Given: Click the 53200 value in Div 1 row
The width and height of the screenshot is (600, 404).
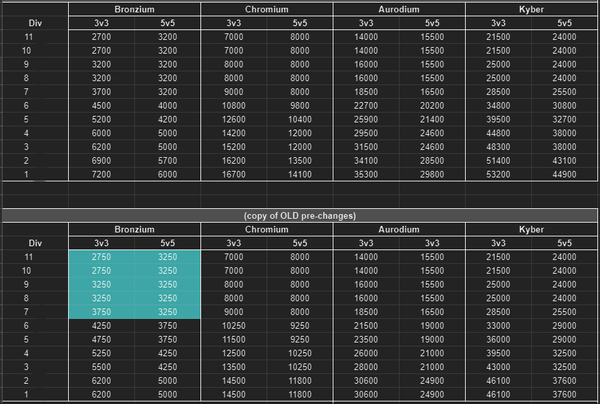Looking at the screenshot, I should pyautogui.click(x=499, y=174).
